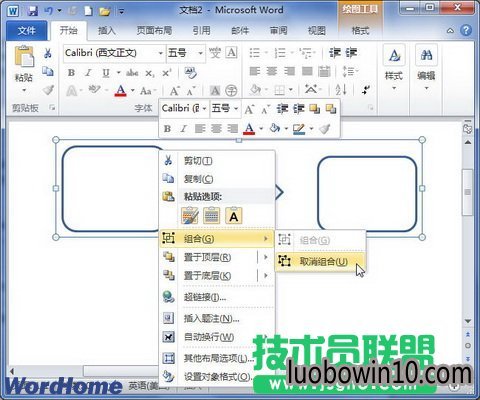Switch to the 格式 Format tab

coord(361,31)
